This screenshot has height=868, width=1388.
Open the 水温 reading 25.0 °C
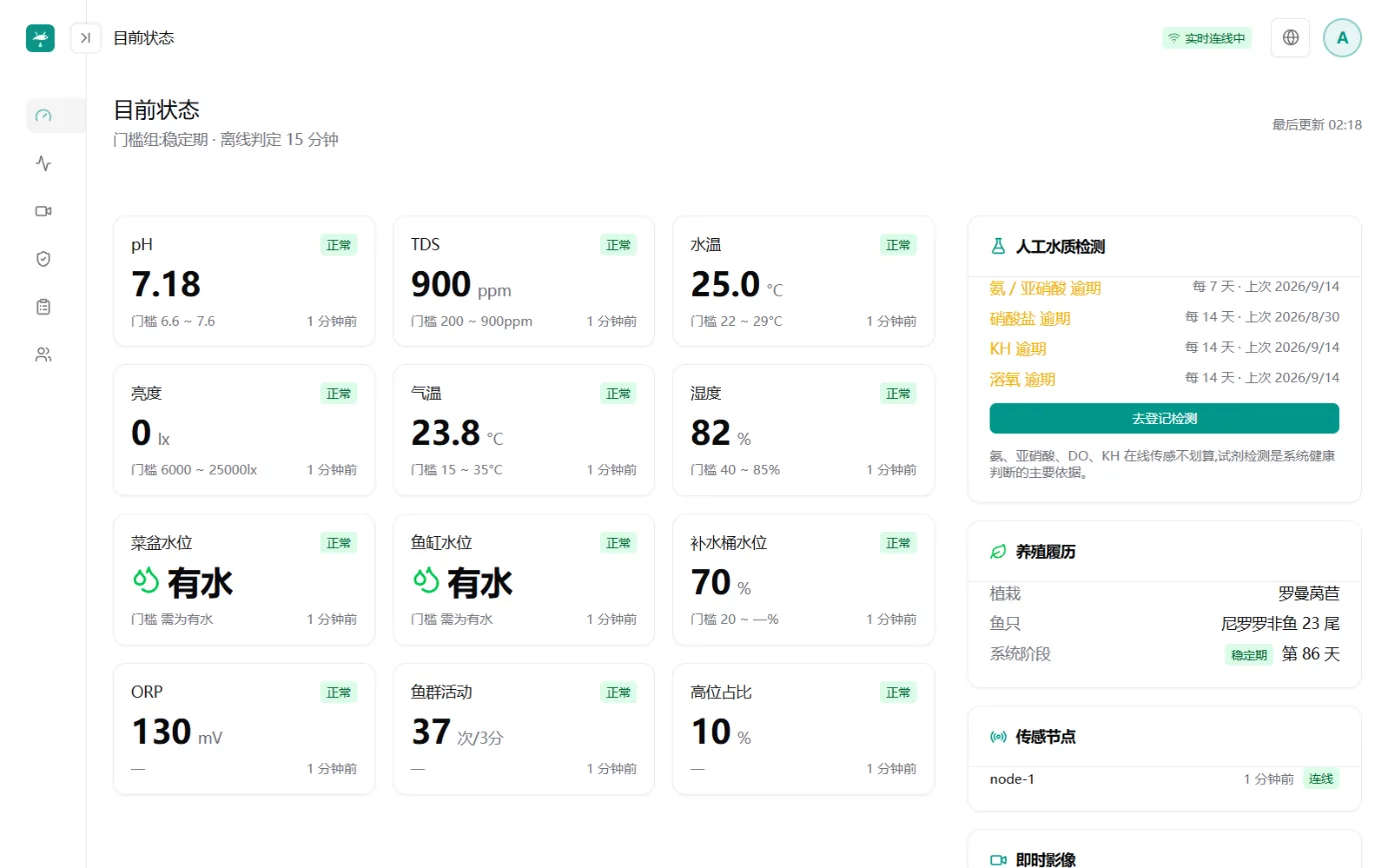point(737,285)
